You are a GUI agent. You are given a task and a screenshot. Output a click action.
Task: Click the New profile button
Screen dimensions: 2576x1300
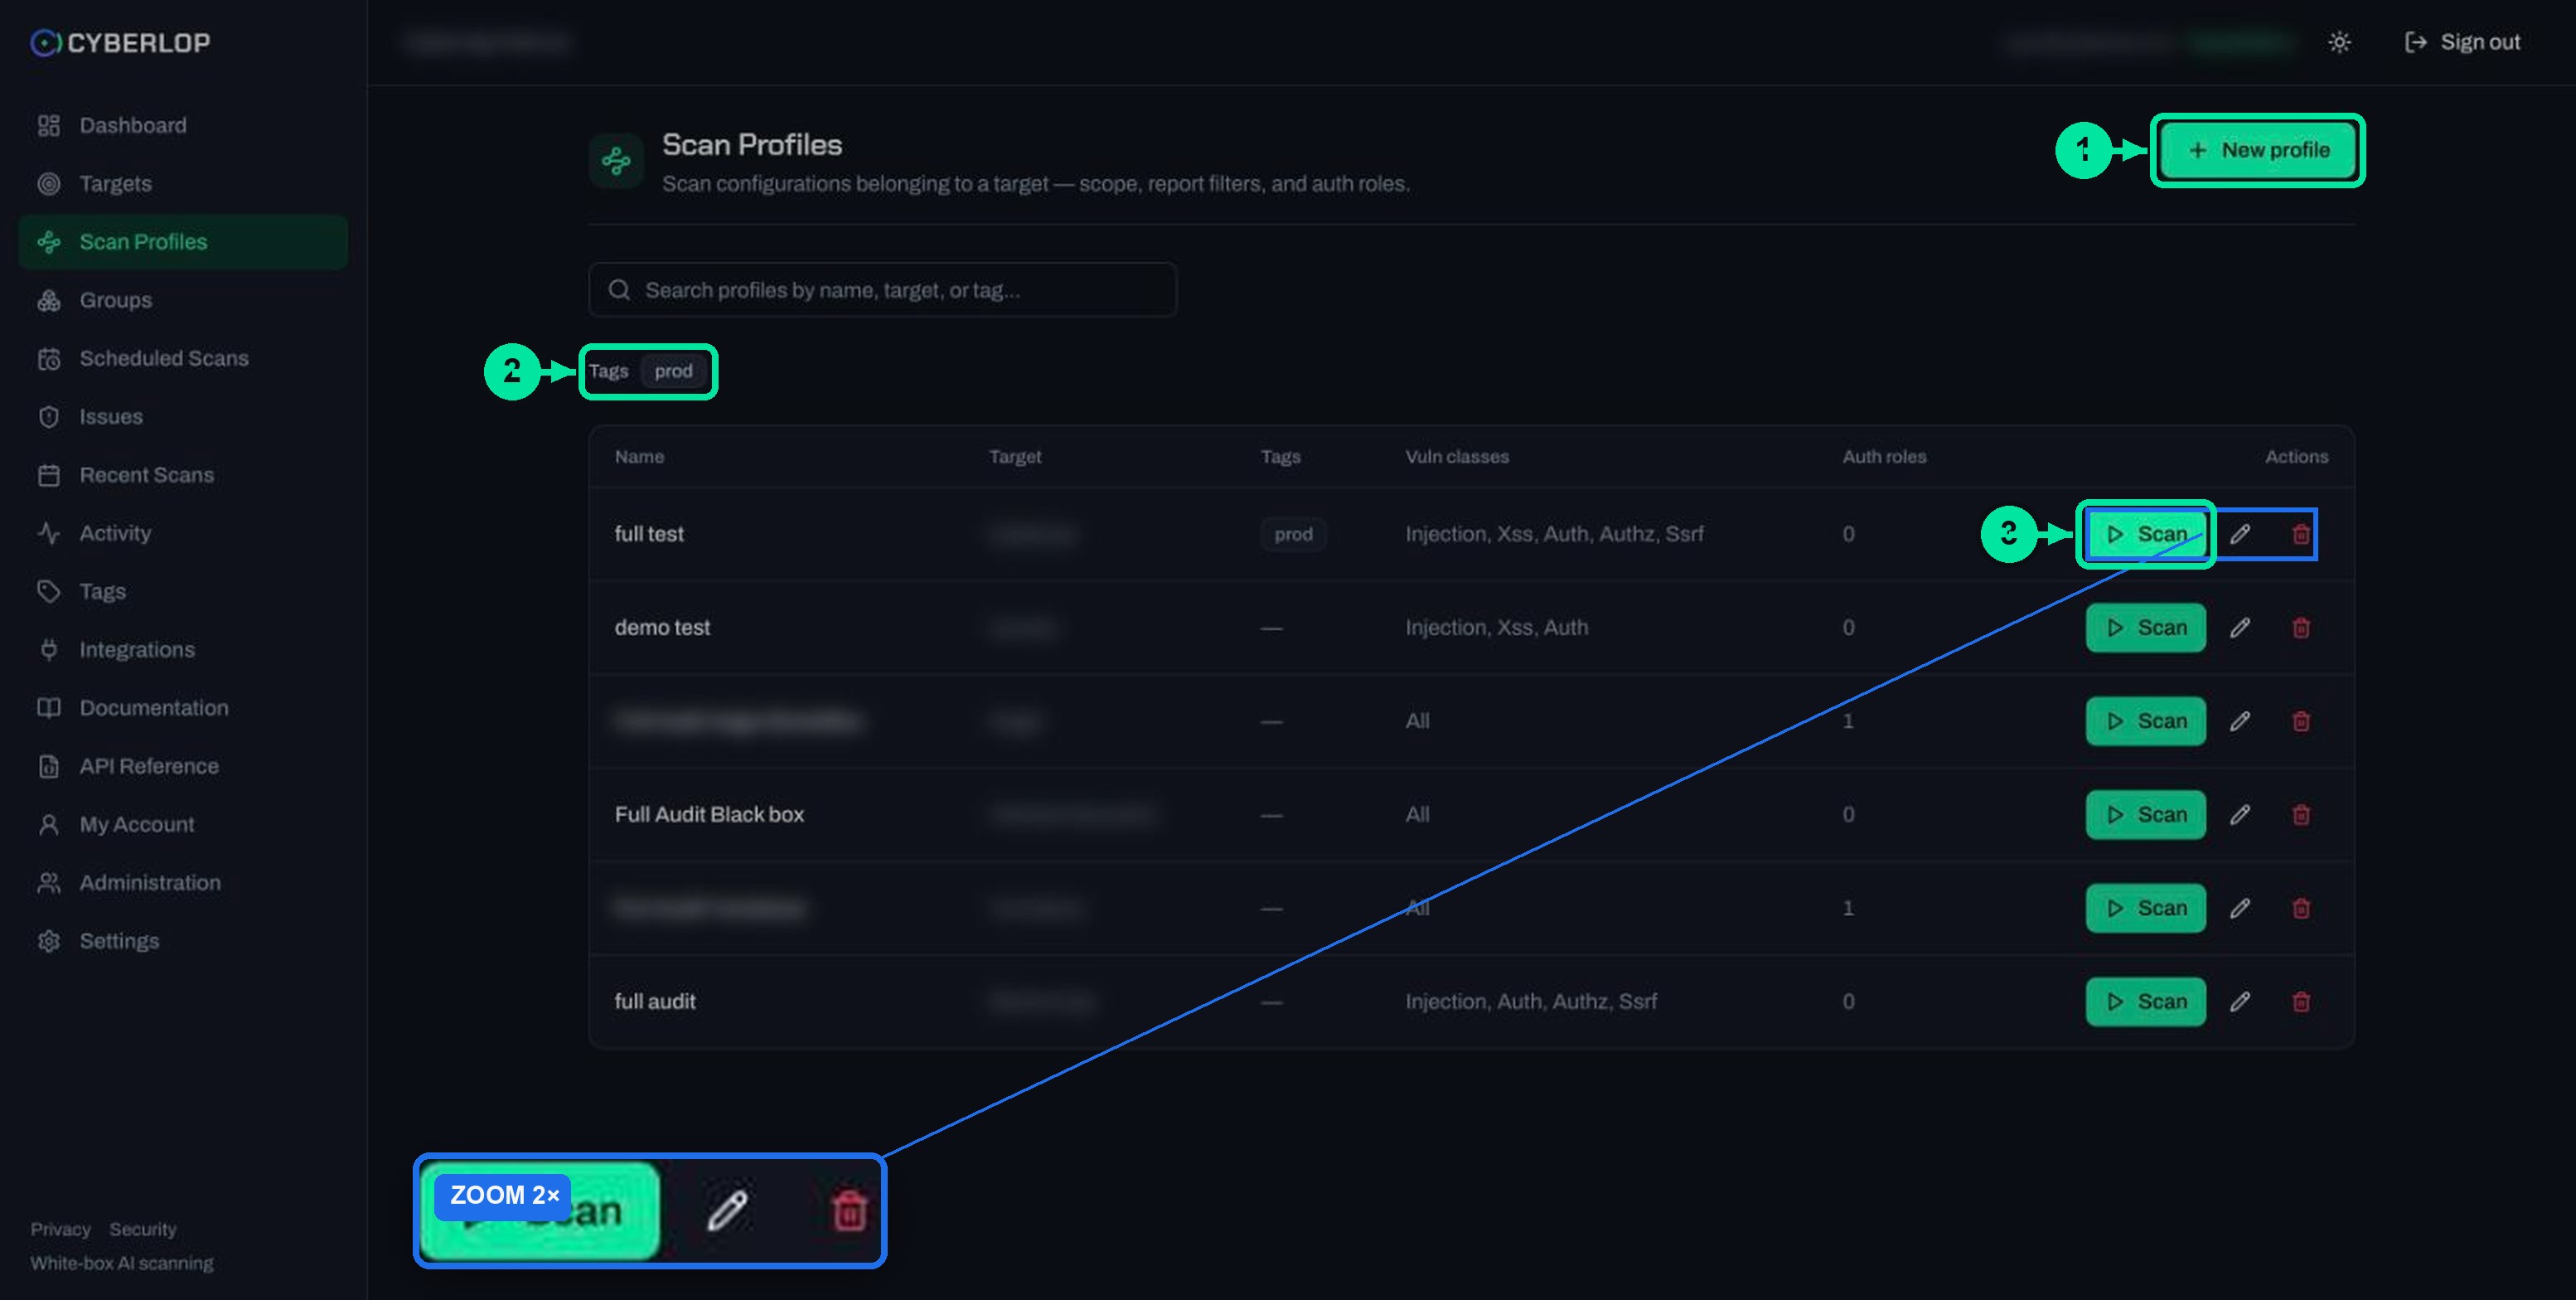(x=2258, y=150)
